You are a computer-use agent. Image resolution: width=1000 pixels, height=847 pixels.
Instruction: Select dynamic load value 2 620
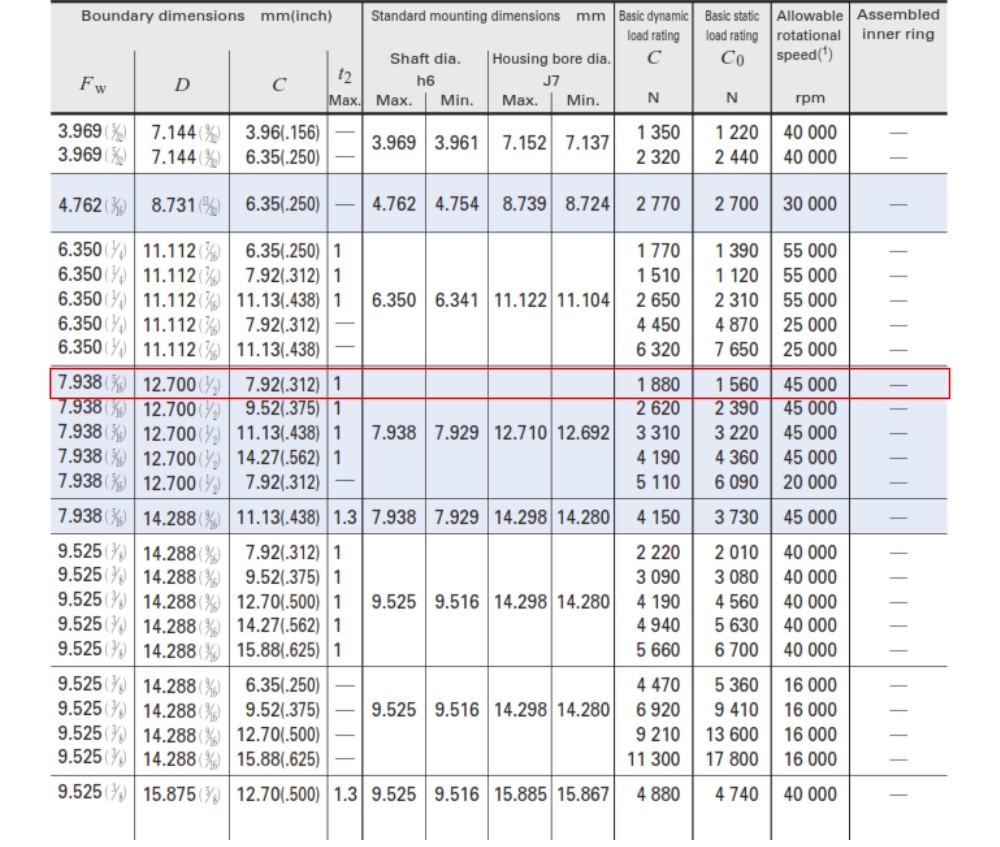658,408
